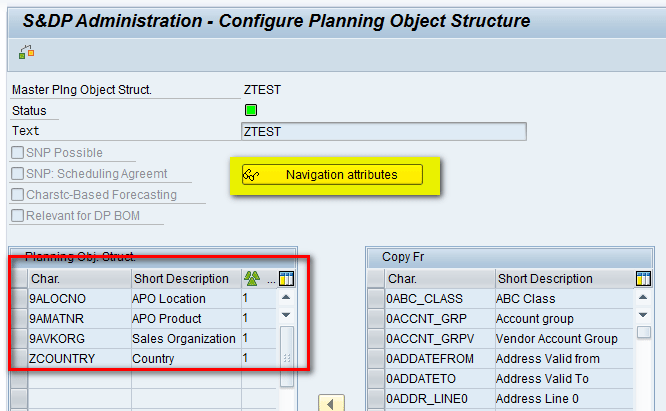
Task: Open Navigation attributes
Action: point(332,175)
